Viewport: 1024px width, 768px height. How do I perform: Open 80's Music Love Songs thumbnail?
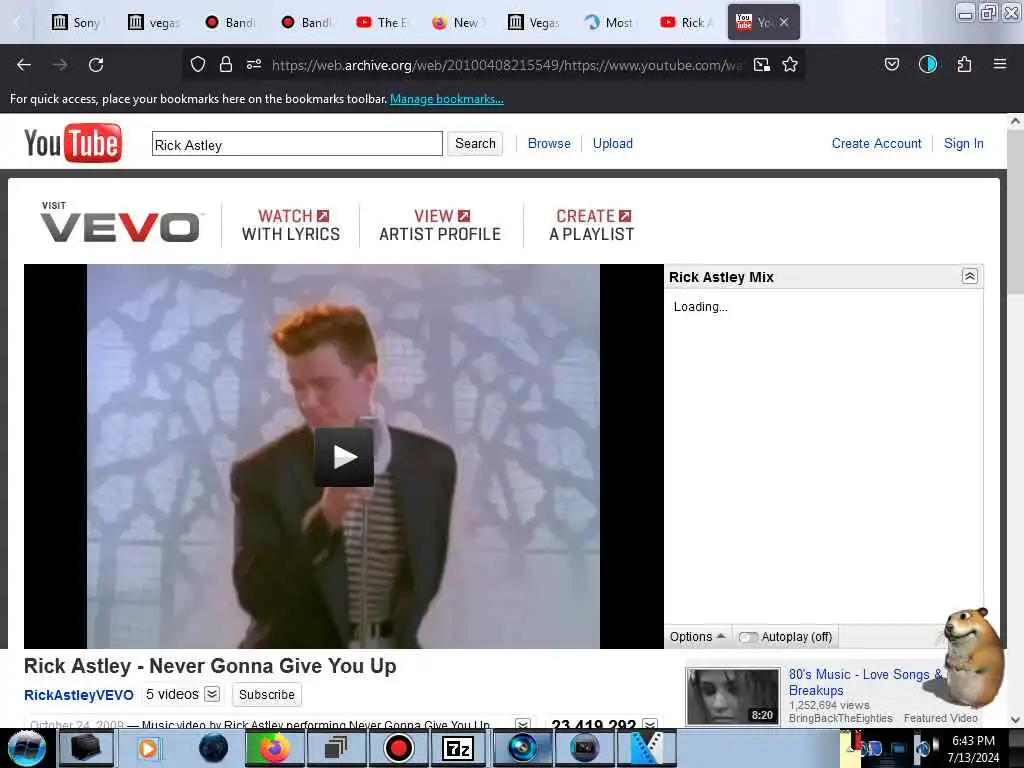pos(733,696)
